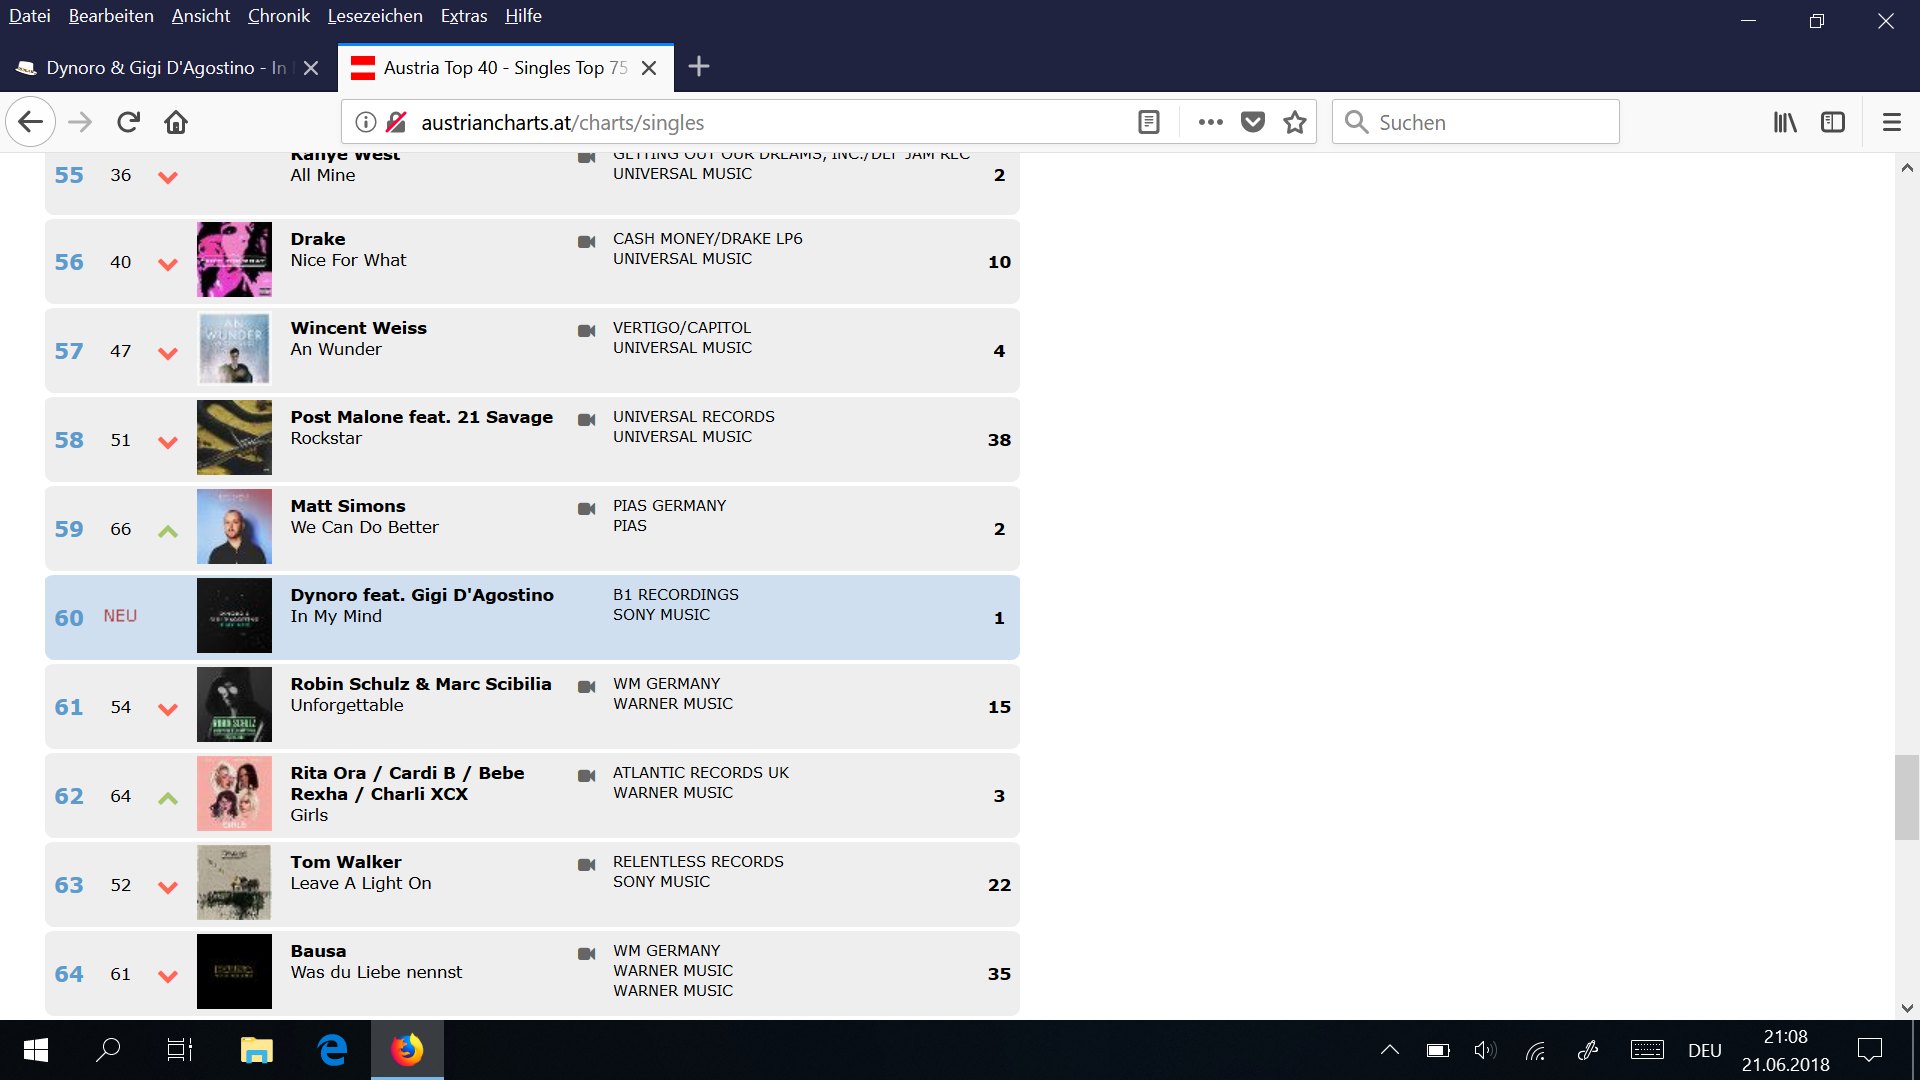
Task: Open An Wunder cover thumbnail
Action: 234,349
